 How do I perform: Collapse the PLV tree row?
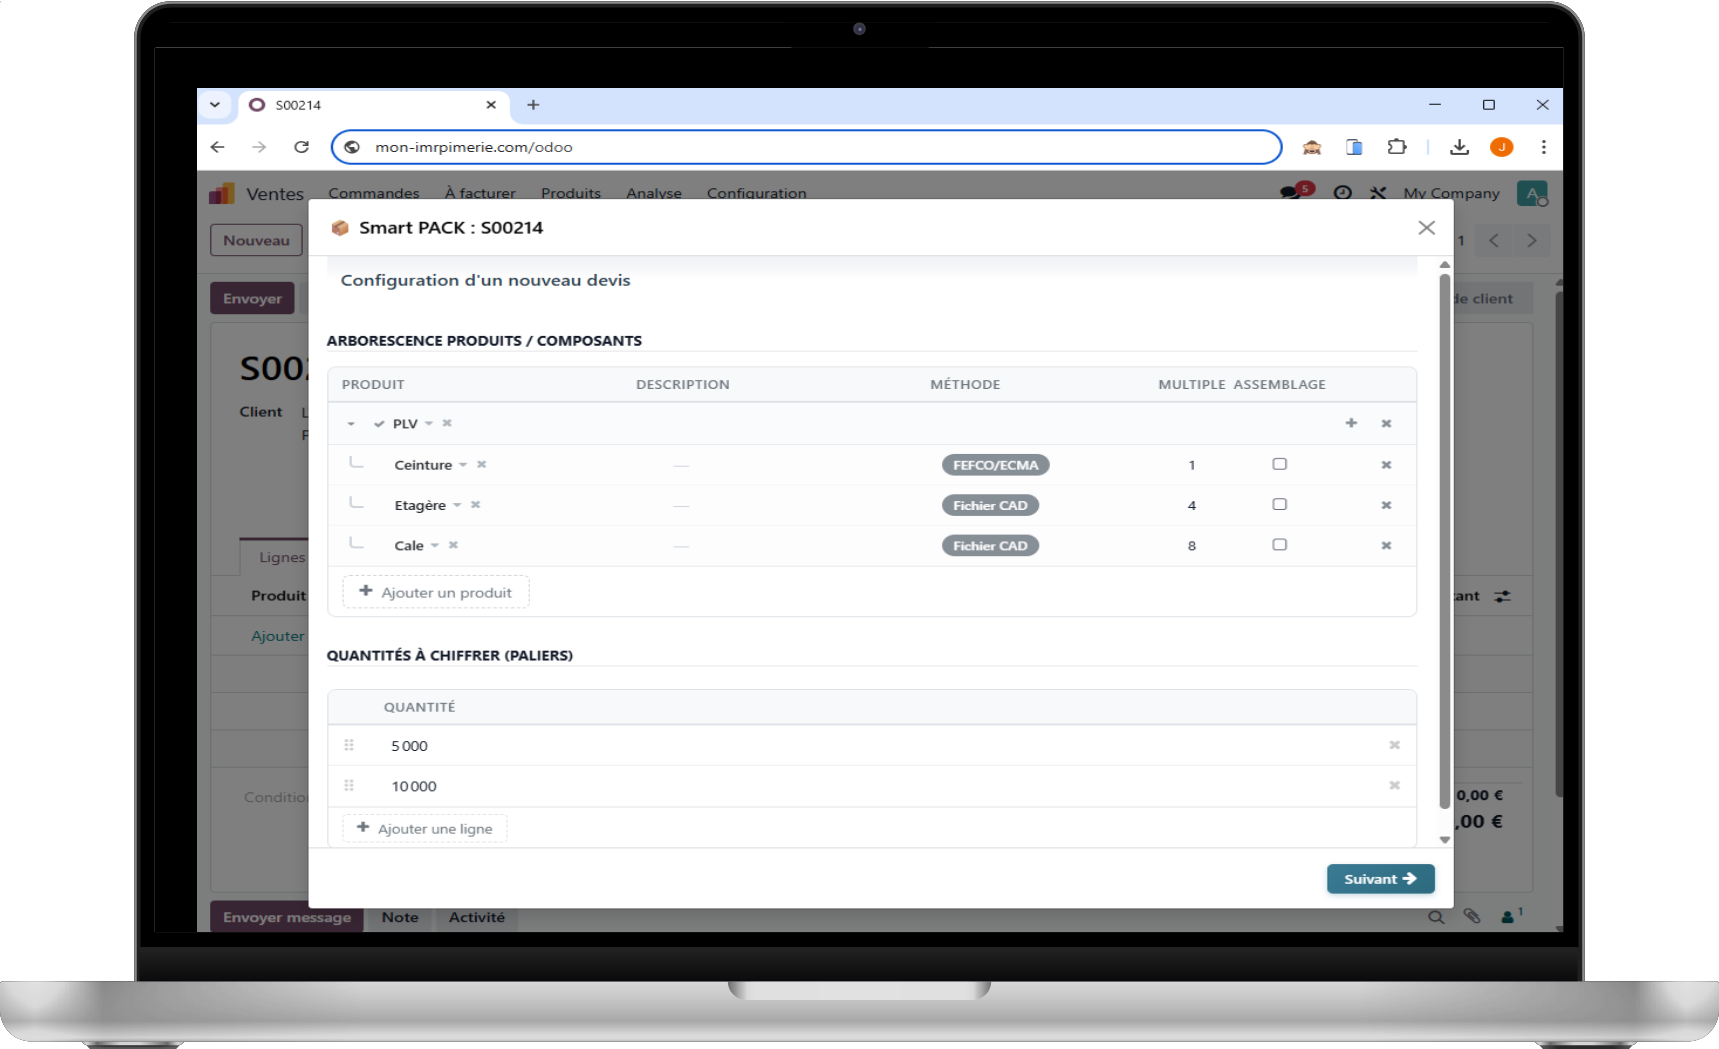coord(351,424)
